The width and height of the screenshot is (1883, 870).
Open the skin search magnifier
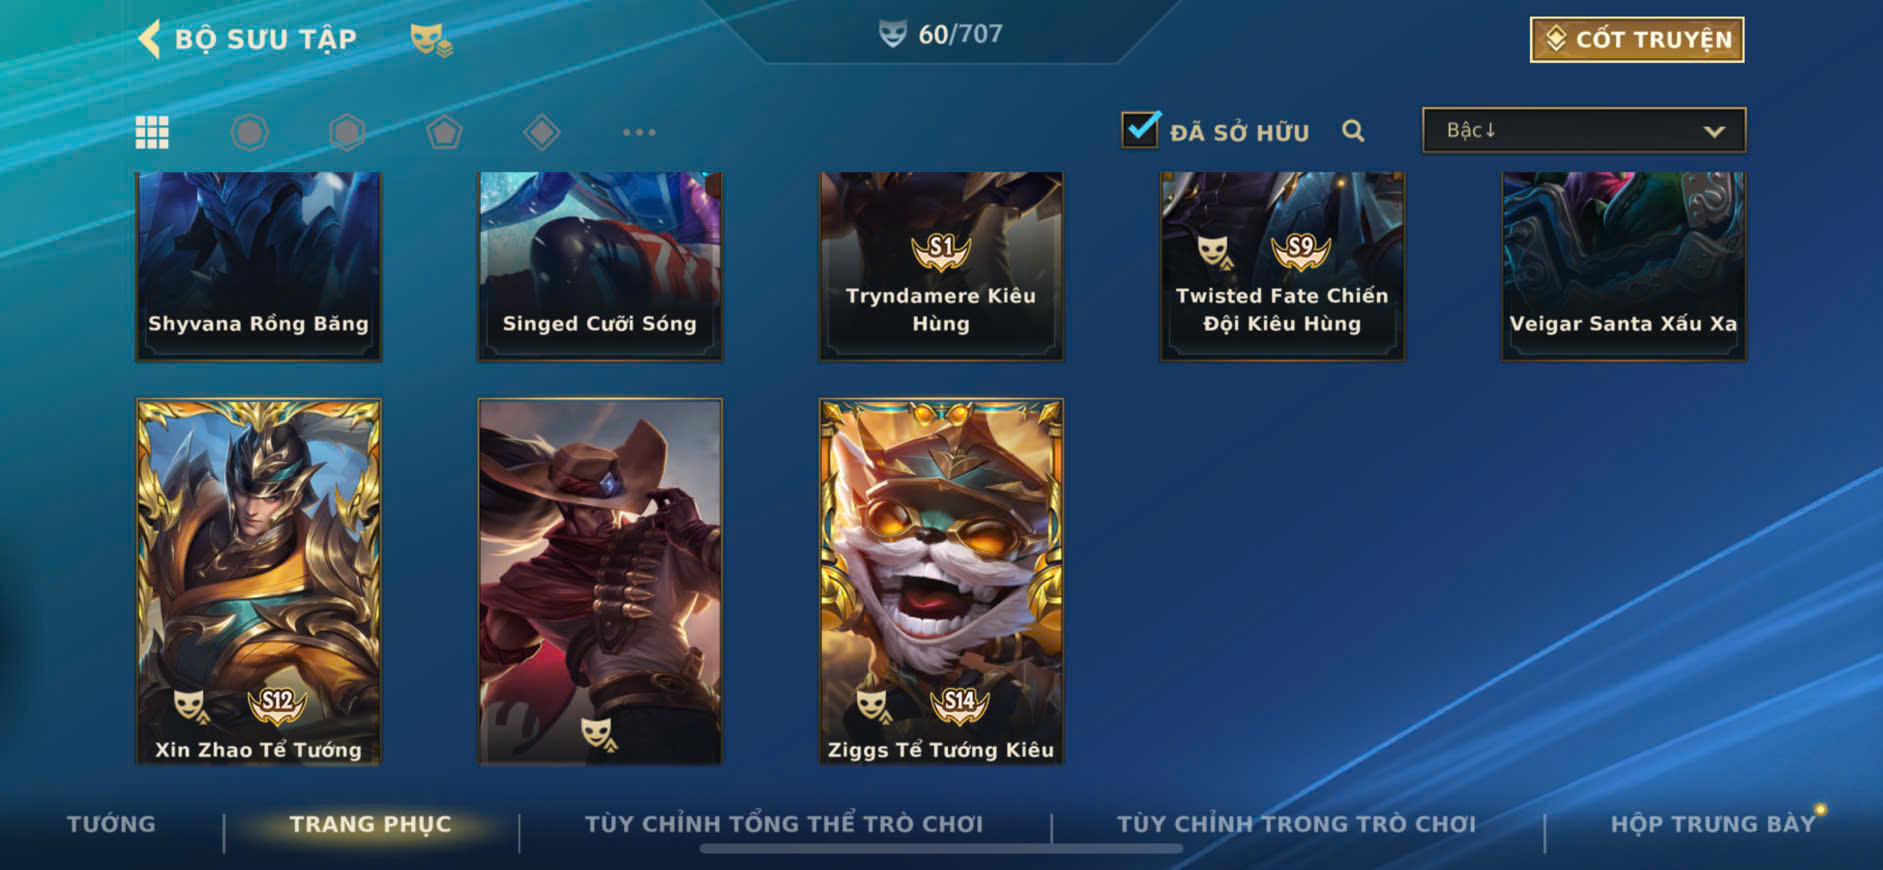[x=1353, y=131]
